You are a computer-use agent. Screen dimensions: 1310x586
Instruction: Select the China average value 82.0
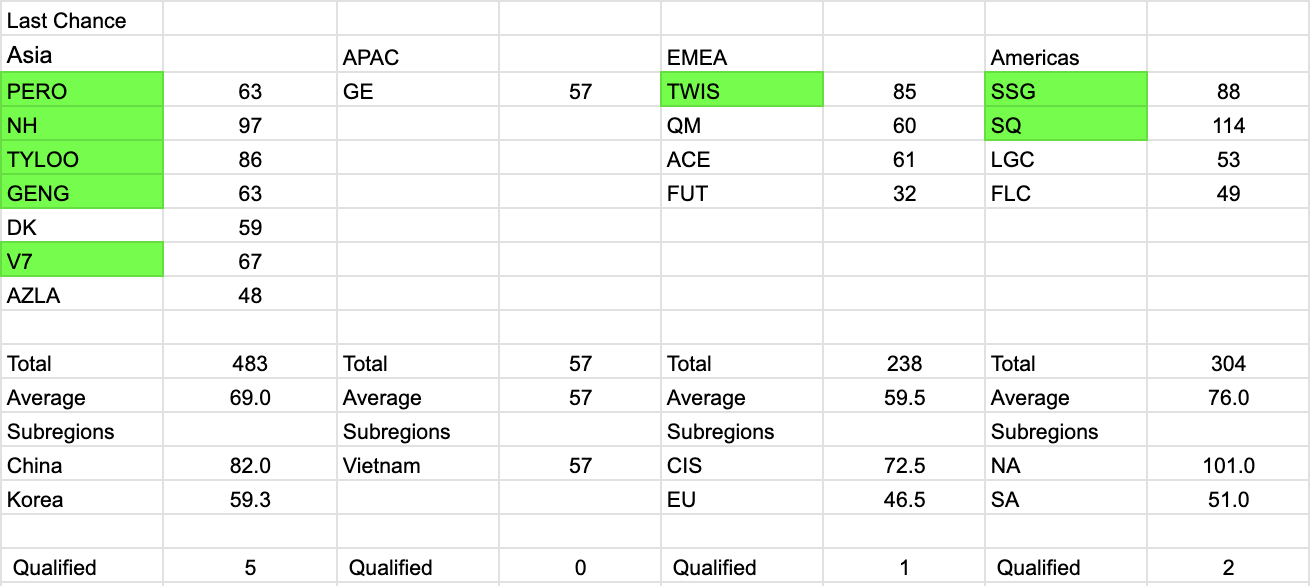pyautogui.click(x=250, y=466)
